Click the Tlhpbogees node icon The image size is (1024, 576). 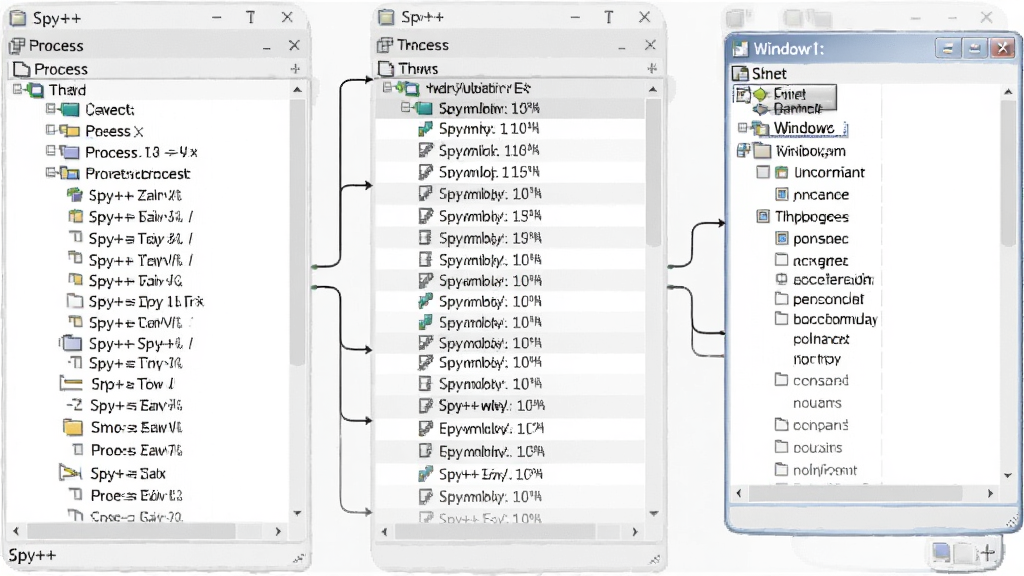763,216
